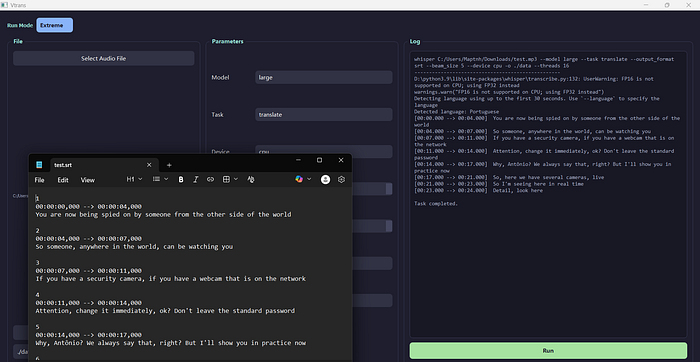Close the Vtrans window

[x=688, y=5]
